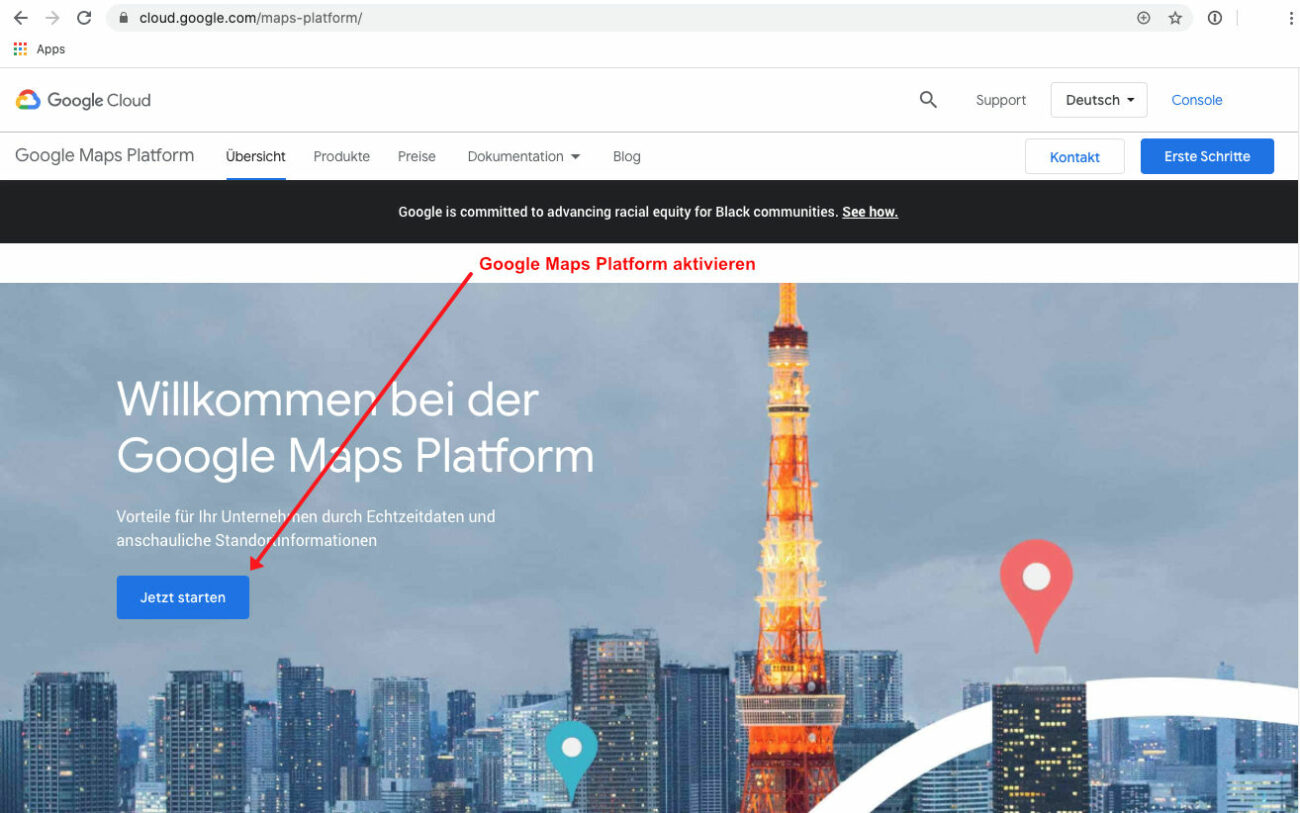
Task: Expand the Dokumentation dropdown menu
Action: 524,157
